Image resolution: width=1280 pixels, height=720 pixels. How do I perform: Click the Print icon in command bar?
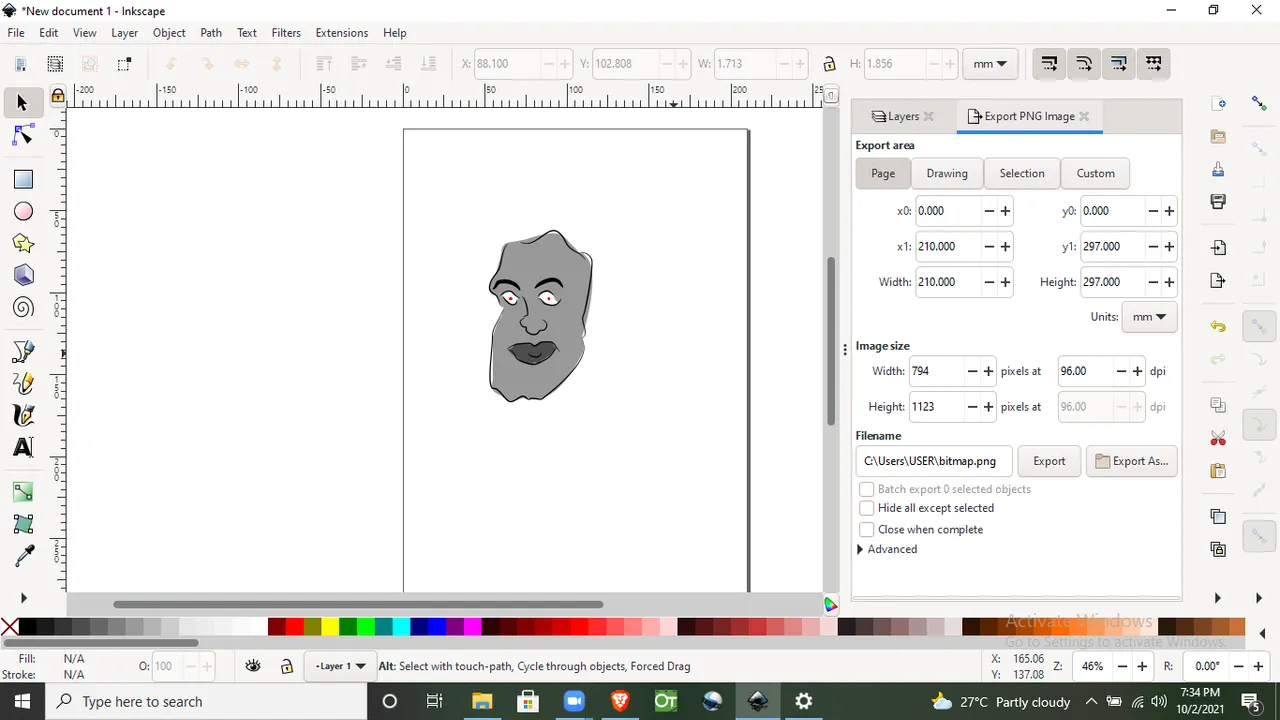[1218, 202]
